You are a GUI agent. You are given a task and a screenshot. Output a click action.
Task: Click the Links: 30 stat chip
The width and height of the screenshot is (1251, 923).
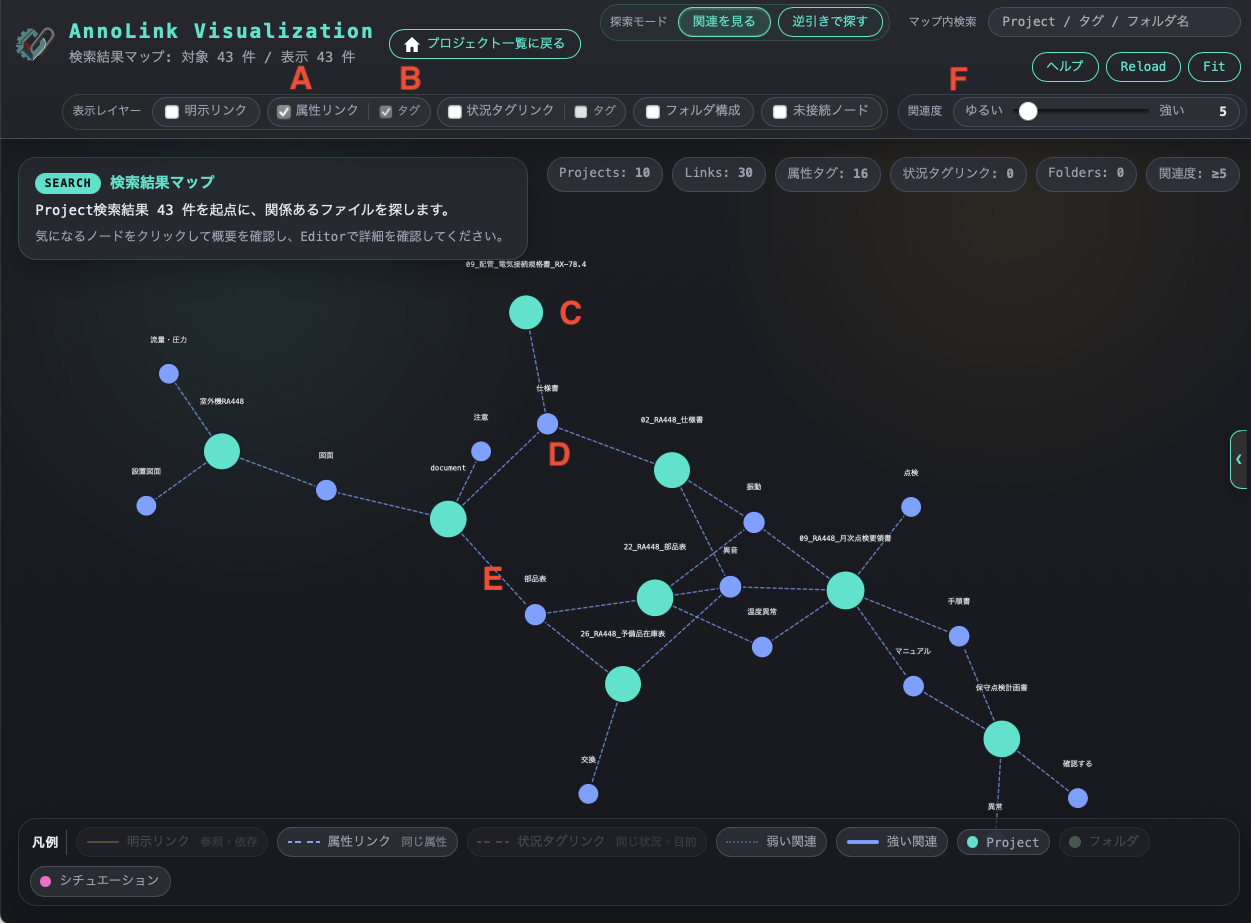[x=719, y=173]
